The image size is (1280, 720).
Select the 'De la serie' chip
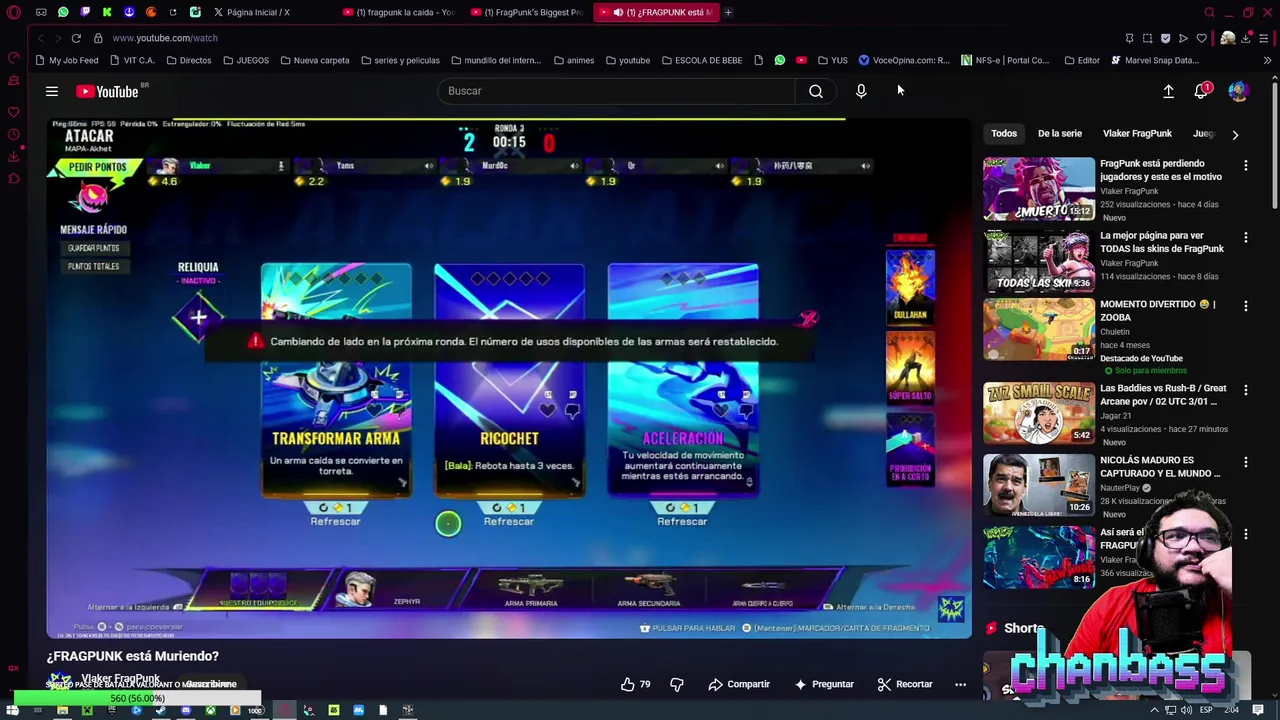point(1059,133)
